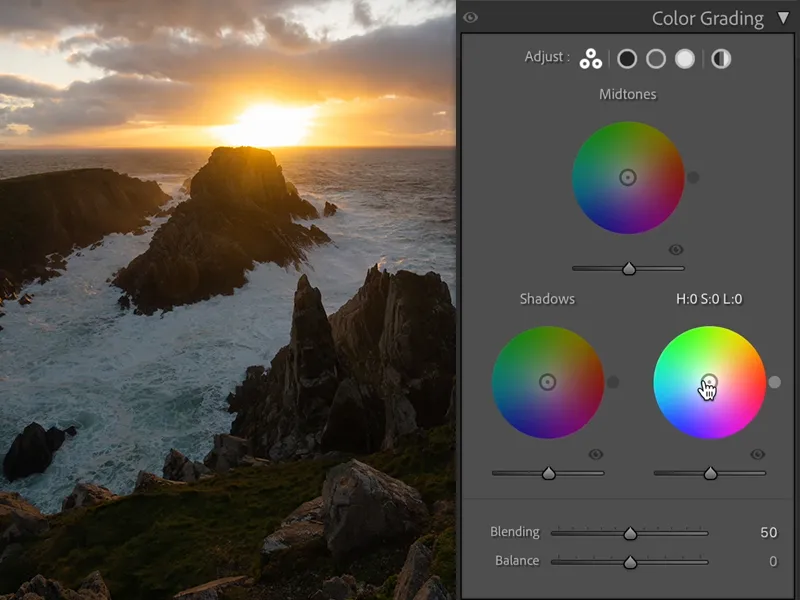Viewport: 800px width, 600px height.
Task: Switch to the Highlights-only adjust icon
Action: point(685,59)
